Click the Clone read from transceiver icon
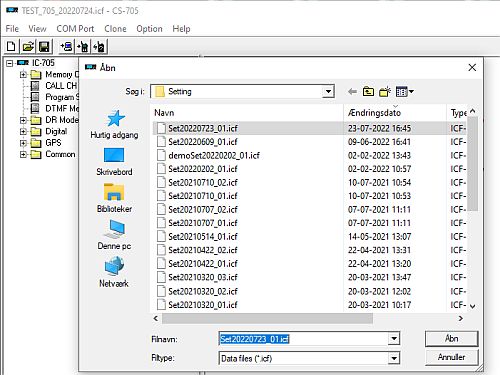Viewport: 500px width, 375px height. coord(83,46)
